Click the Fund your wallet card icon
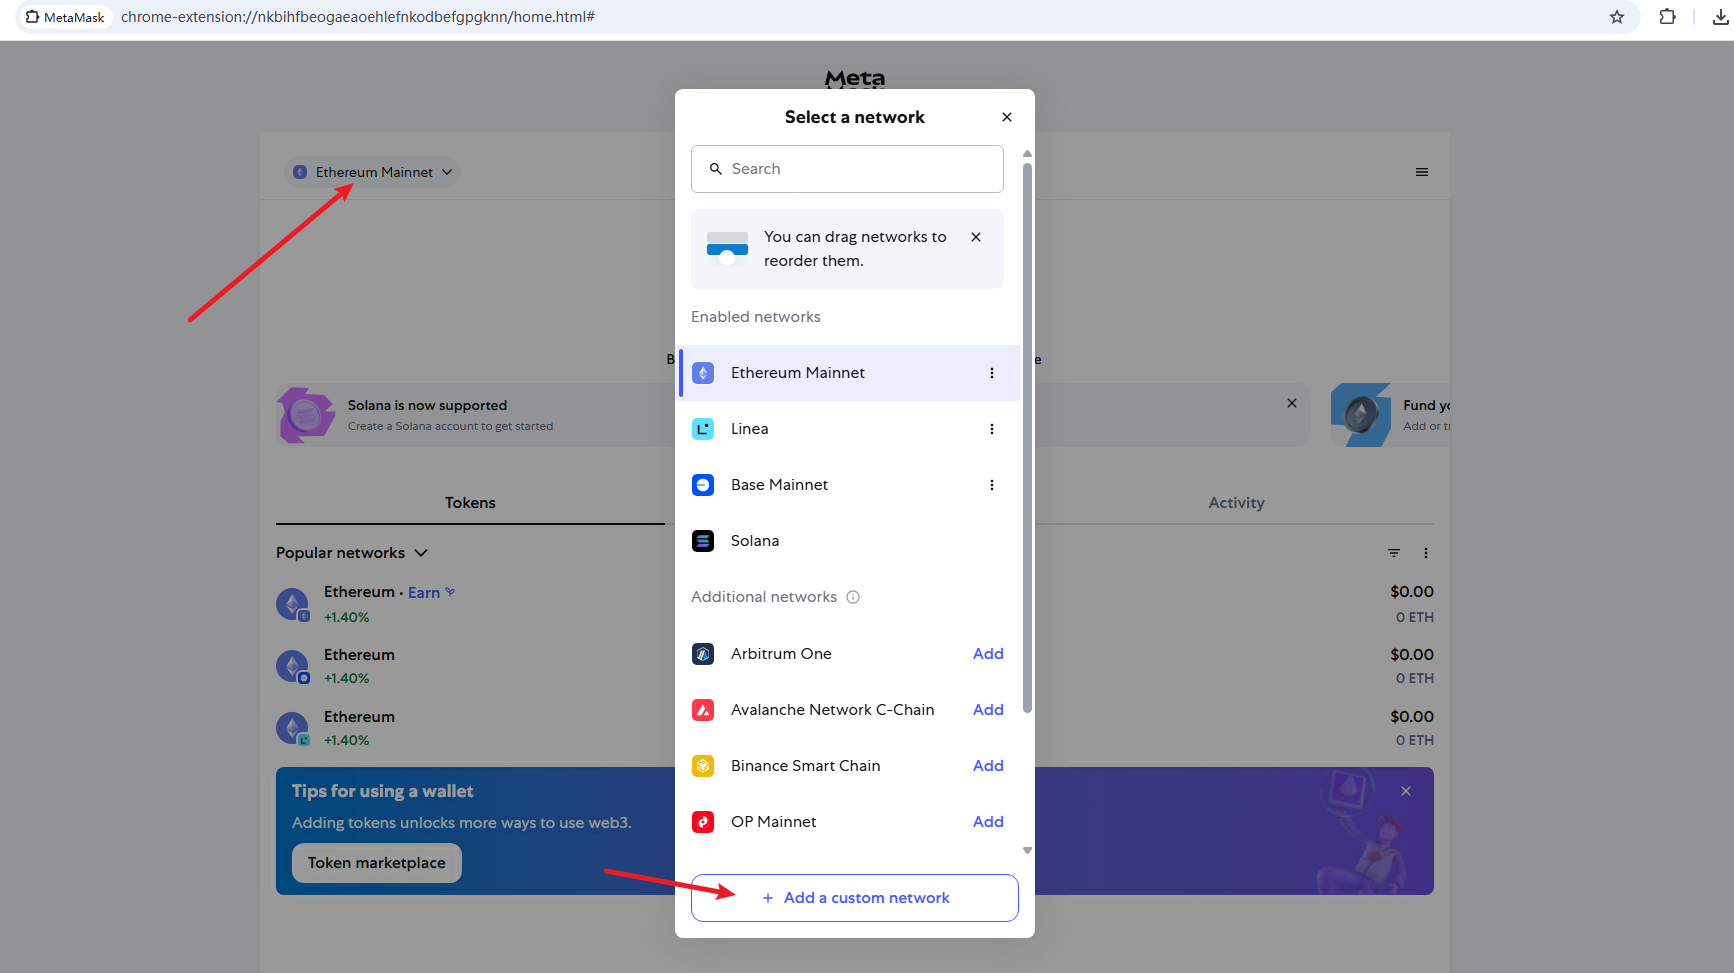The image size is (1734, 973). (1361, 415)
